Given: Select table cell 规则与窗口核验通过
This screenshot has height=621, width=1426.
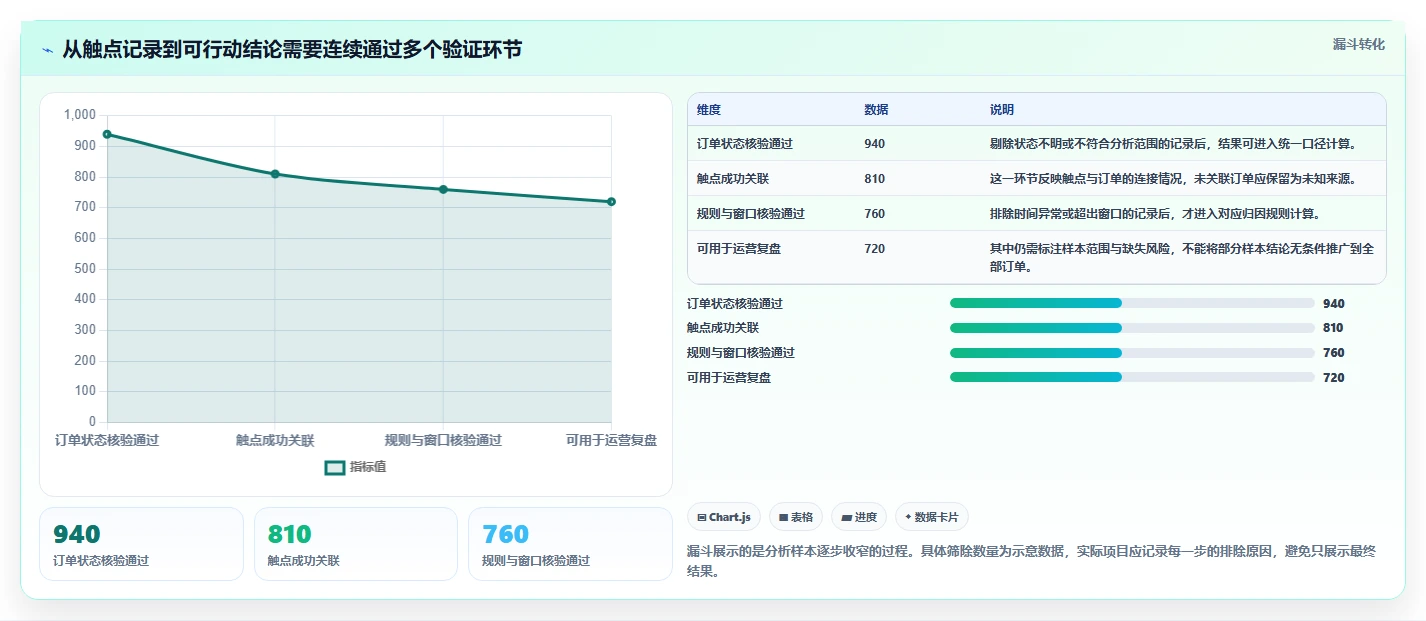Looking at the screenshot, I should 751,214.
